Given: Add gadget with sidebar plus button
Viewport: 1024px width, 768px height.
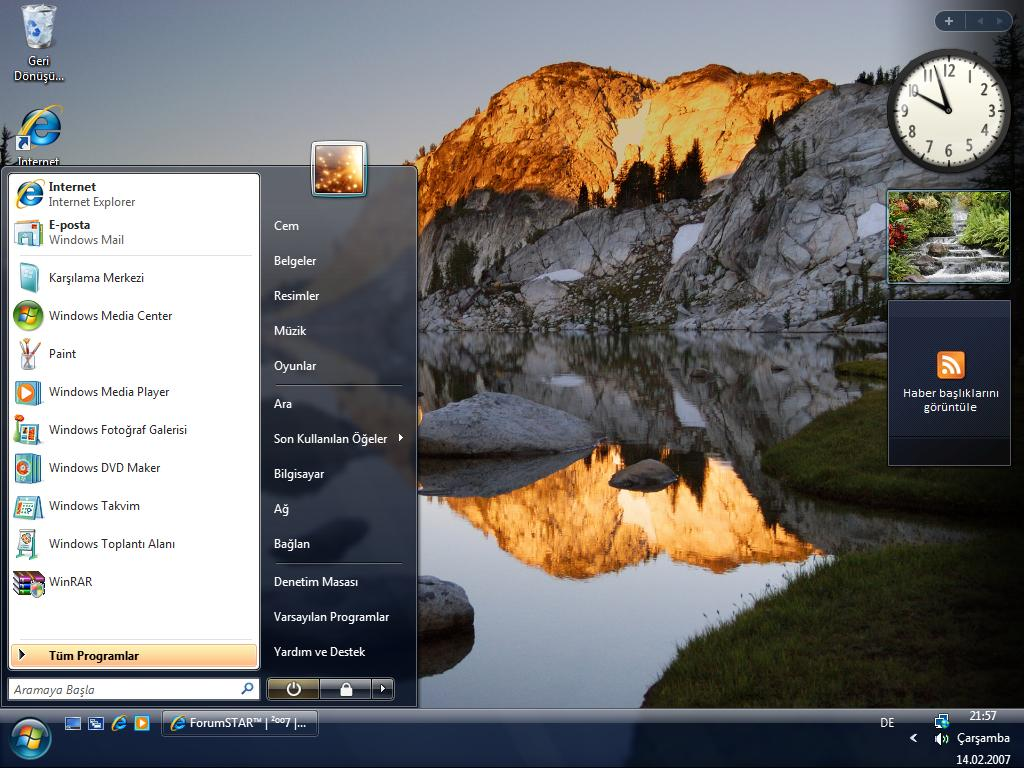Looking at the screenshot, I should [x=949, y=21].
